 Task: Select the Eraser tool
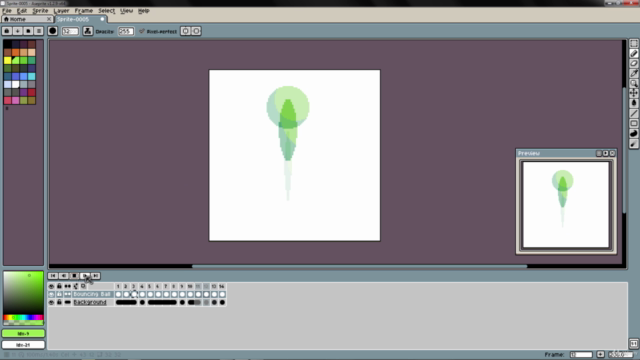(633, 63)
